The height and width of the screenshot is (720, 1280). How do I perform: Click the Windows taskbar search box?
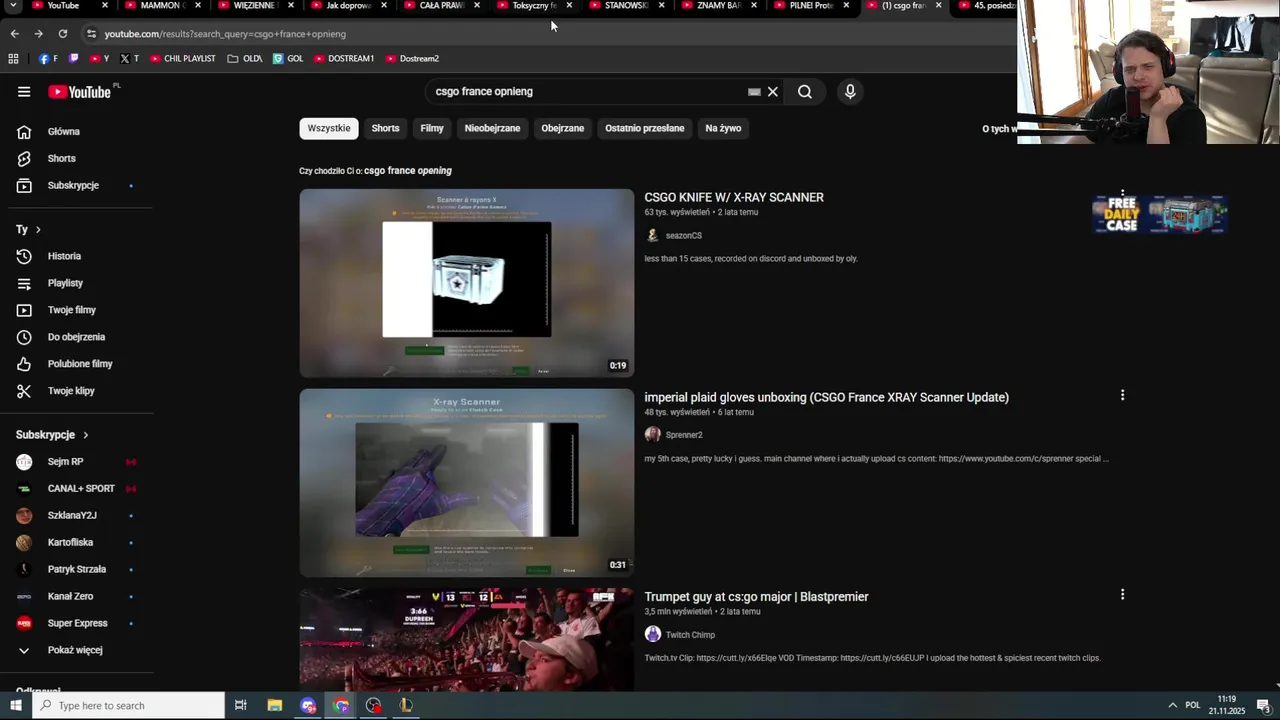coord(129,706)
